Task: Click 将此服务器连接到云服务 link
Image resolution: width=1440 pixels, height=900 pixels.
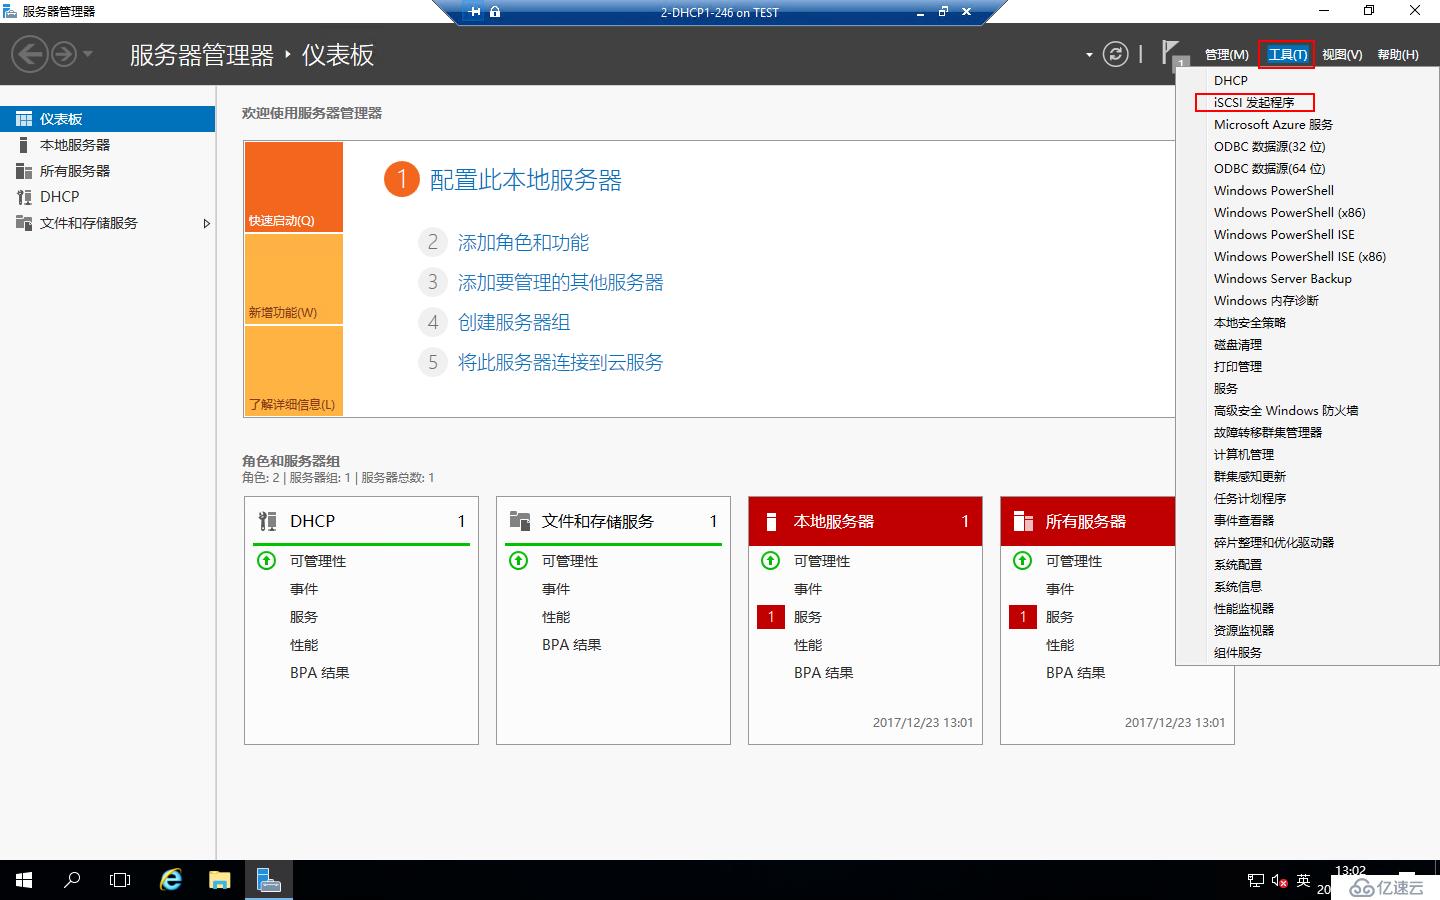Action: click(x=561, y=362)
